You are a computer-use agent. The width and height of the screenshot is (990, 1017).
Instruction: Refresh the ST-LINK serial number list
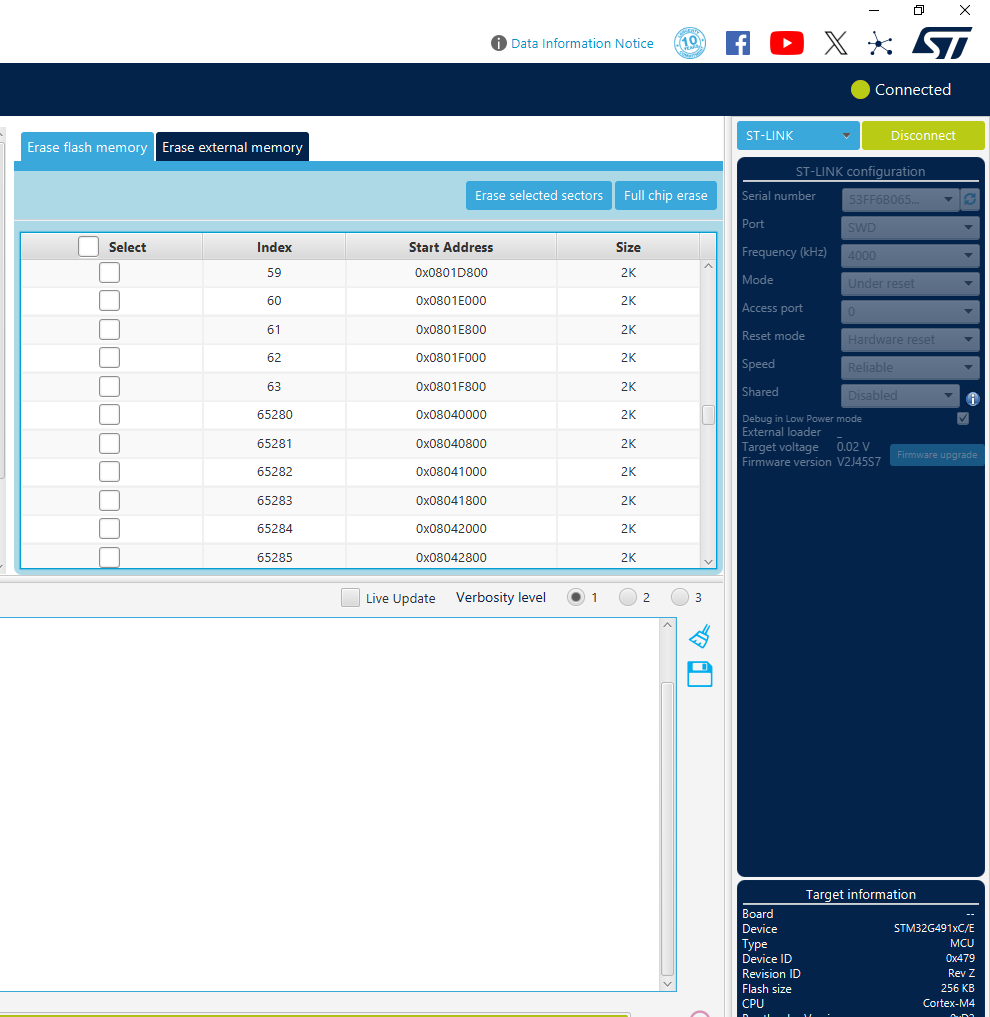tap(969, 199)
